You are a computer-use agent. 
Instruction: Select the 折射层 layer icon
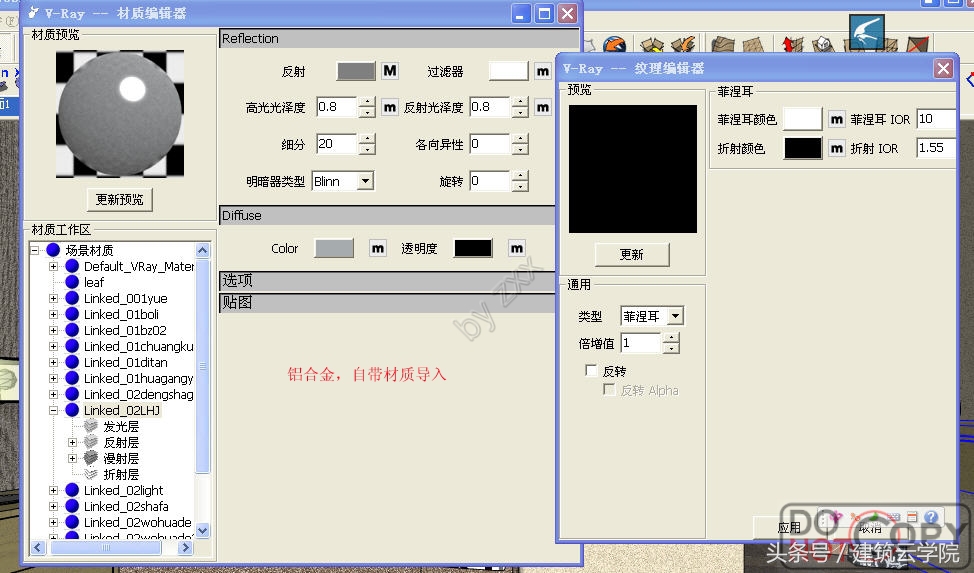(91, 474)
